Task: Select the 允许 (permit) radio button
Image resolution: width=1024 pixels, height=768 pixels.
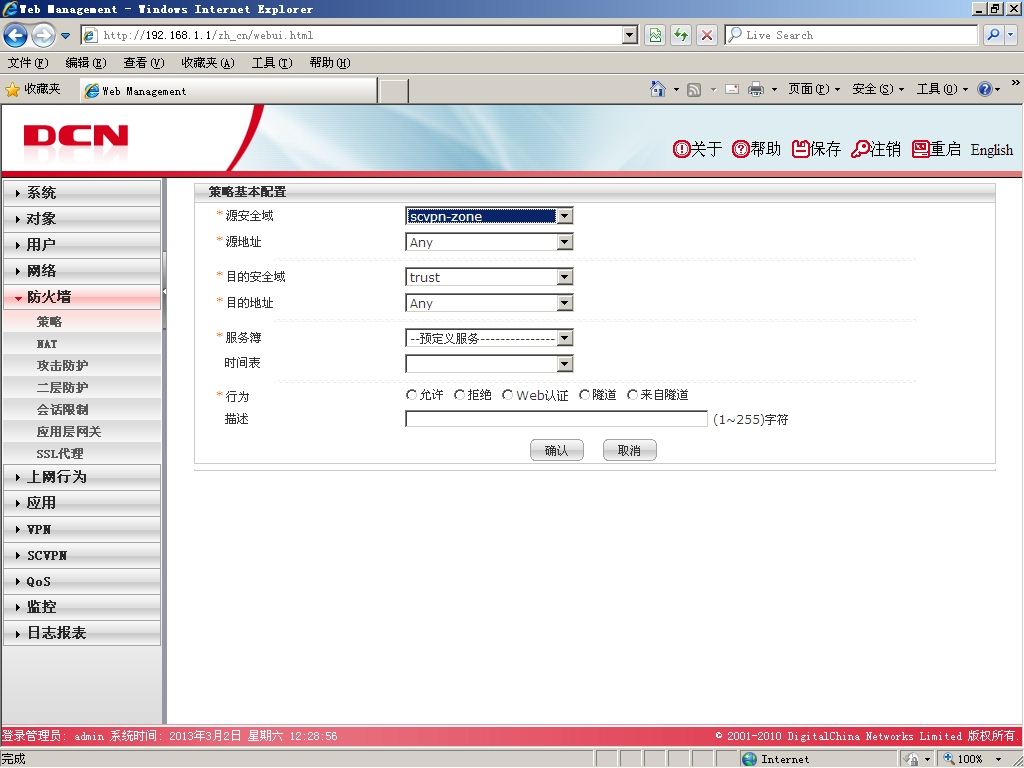Action: pos(411,395)
